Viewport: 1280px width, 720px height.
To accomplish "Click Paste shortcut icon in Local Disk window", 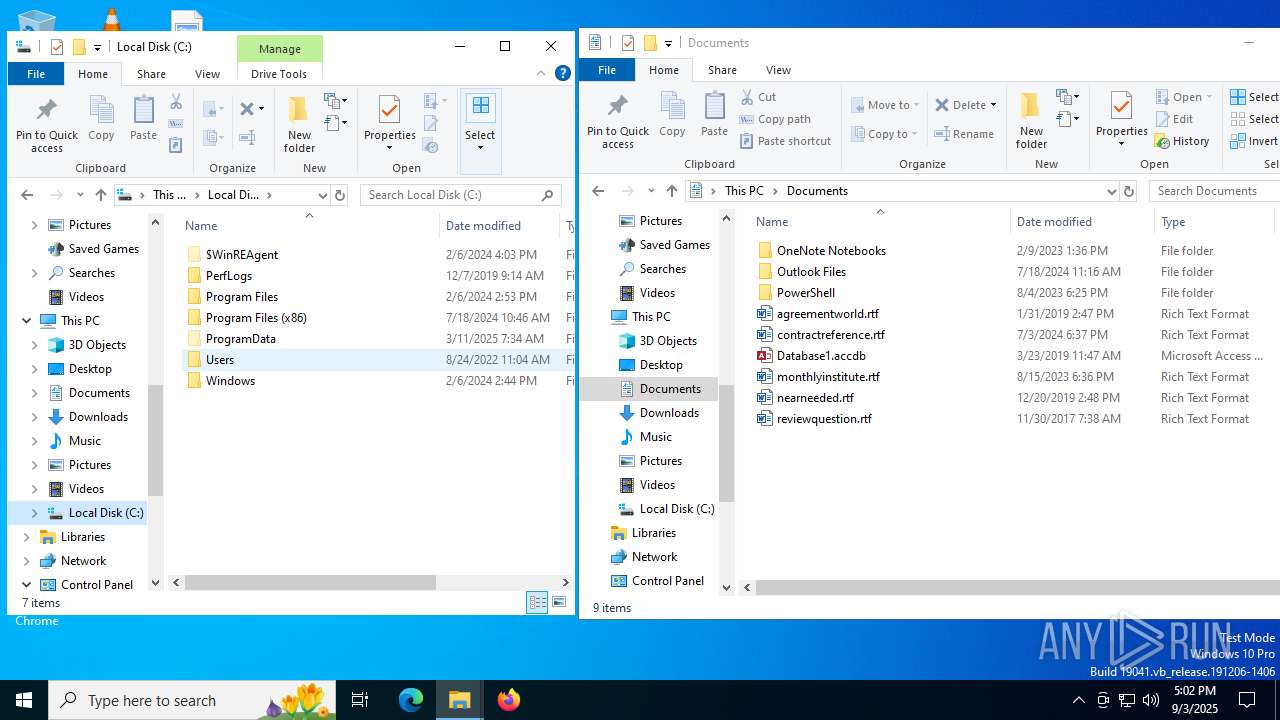I will point(176,145).
